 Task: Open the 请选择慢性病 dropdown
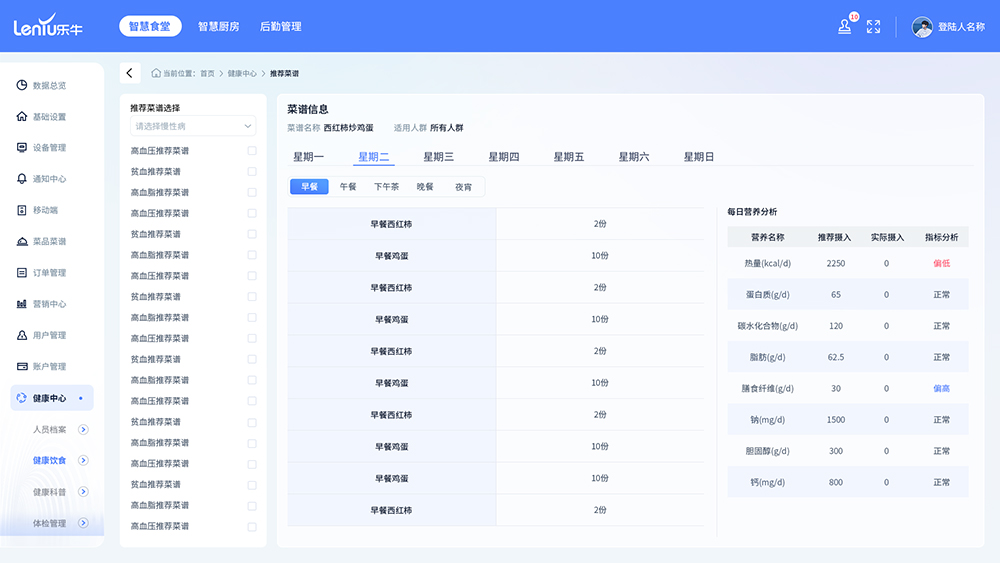pyautogui.click(x=193, y=126)
